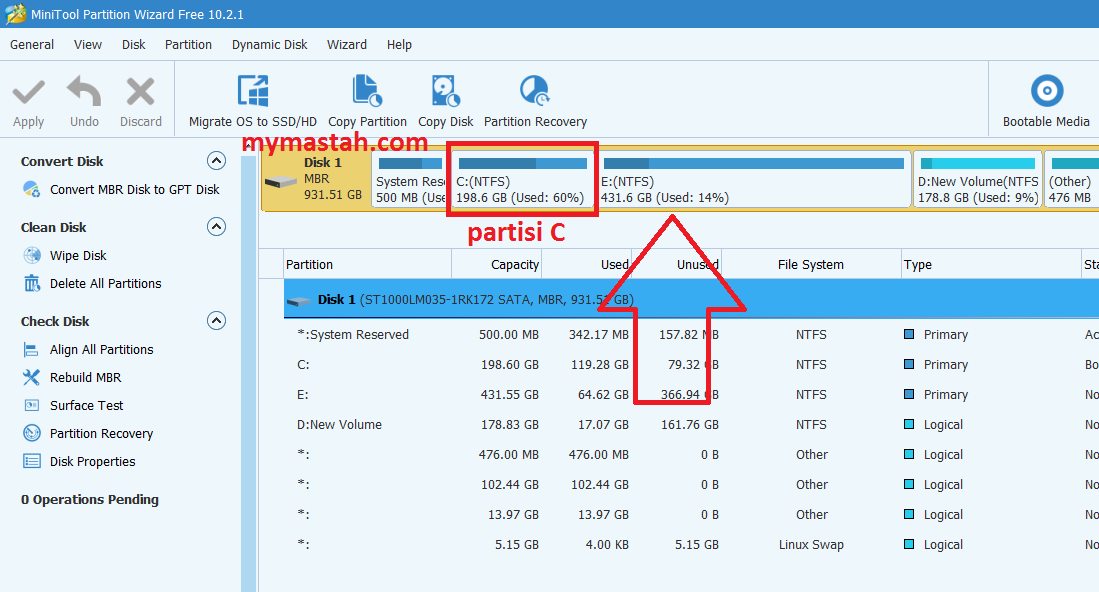This screenshot has width=1099, height=592.
Task: Click the Wipe Disk icon
Action: (32, 255)
